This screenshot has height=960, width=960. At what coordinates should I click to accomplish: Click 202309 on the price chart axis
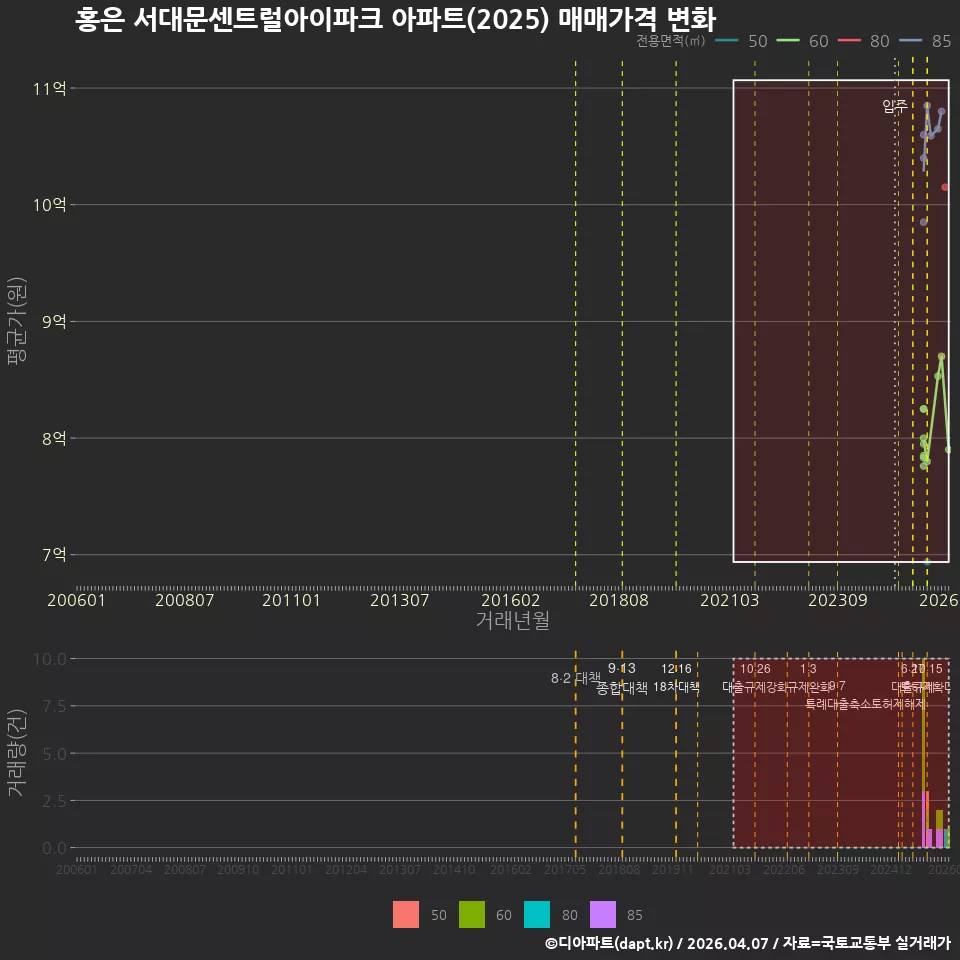pyautogui.click(x=838, y=600)
